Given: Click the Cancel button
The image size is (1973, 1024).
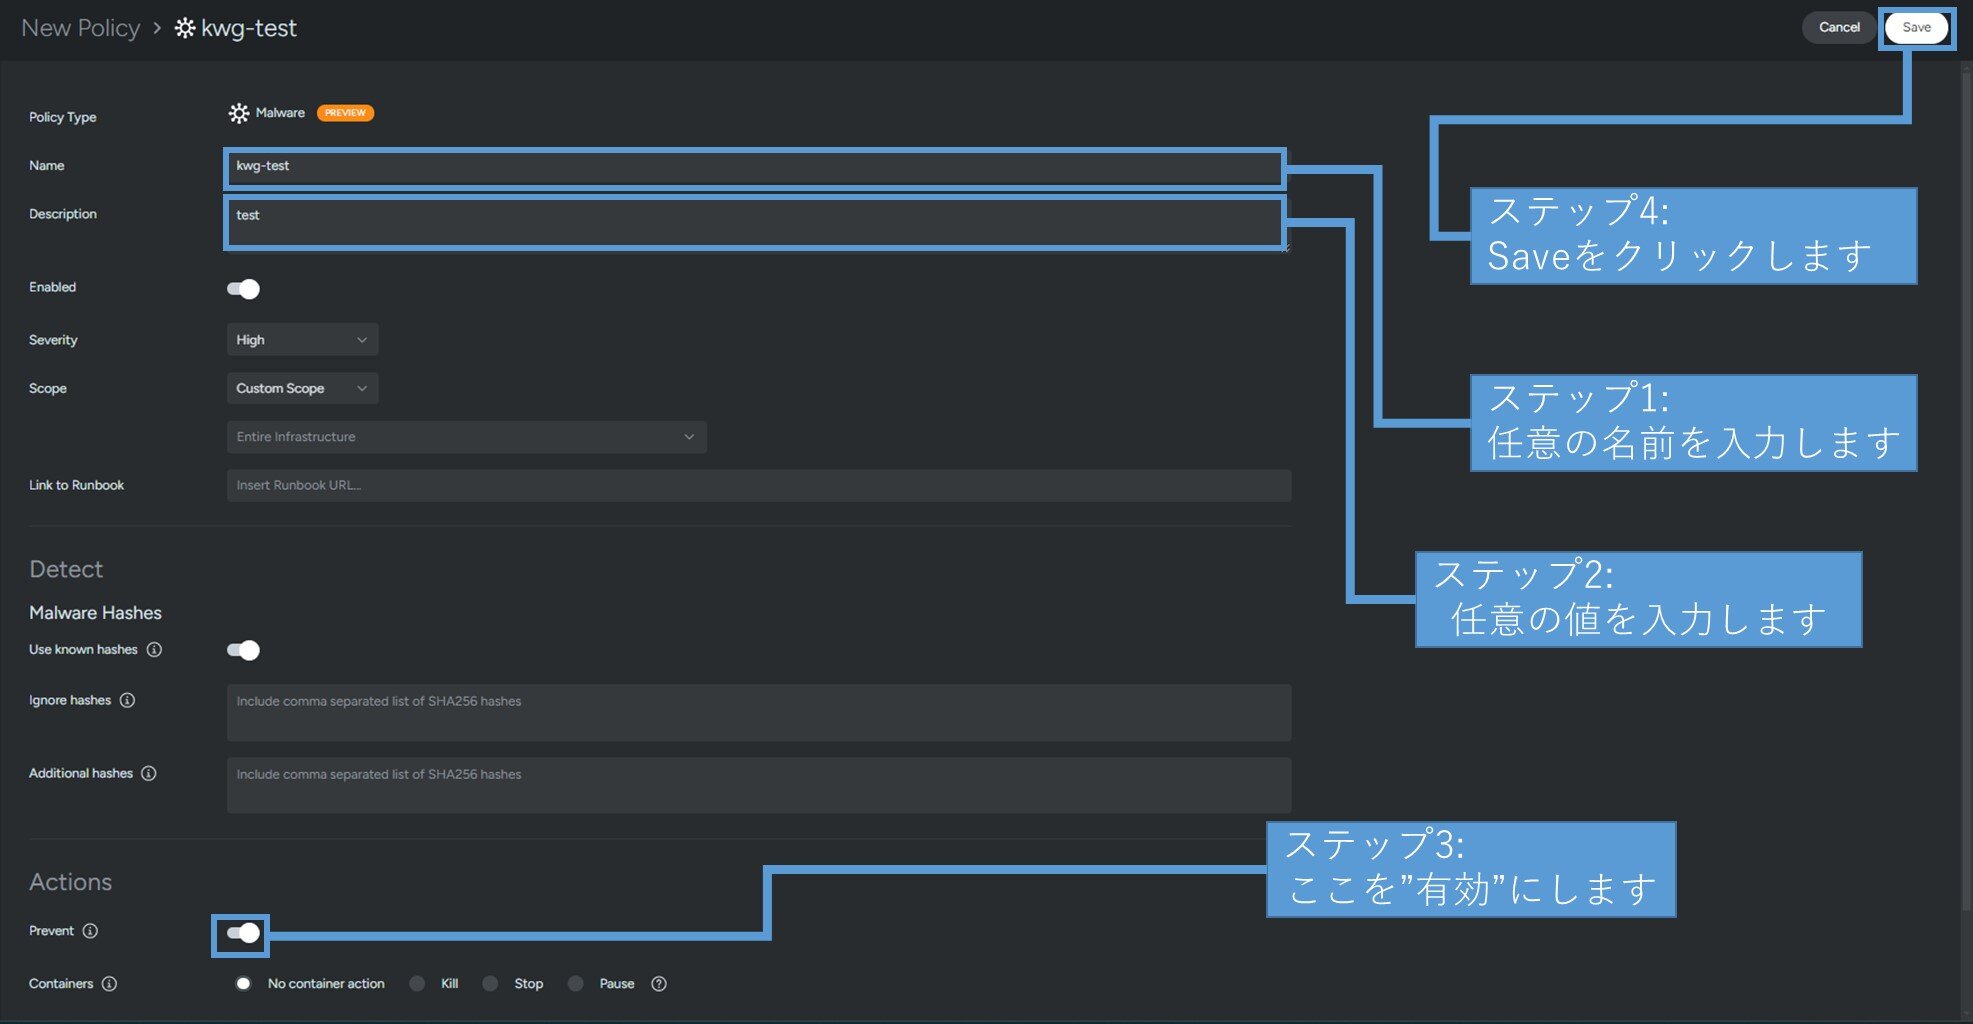Looking at the screenshot, I should tap(1838, 27).
